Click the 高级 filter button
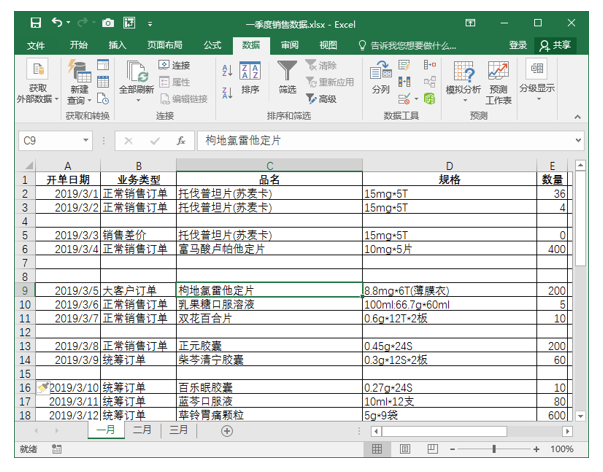This screenshot has height=472, width=603. 321,99
